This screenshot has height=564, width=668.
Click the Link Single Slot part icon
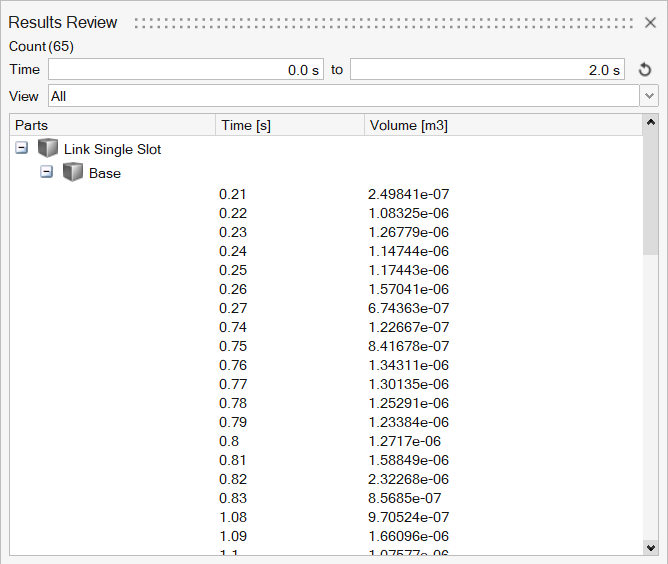(48, 149)
